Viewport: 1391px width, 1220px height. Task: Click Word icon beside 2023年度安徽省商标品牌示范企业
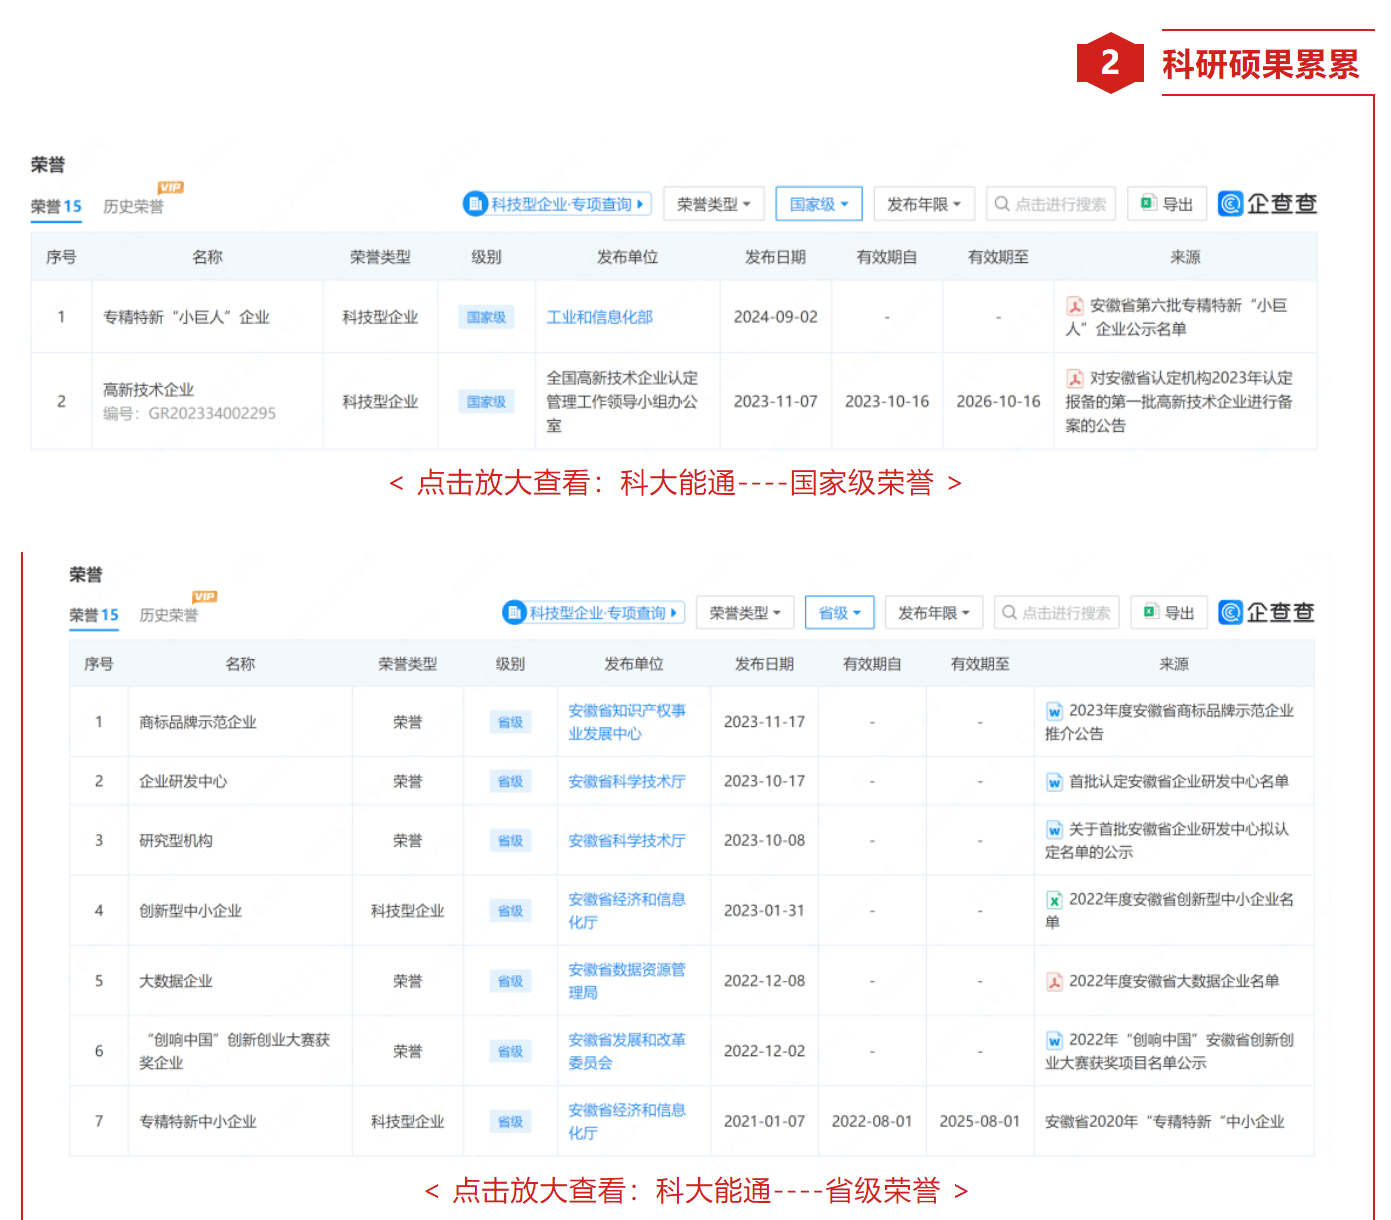point(1054,712)
